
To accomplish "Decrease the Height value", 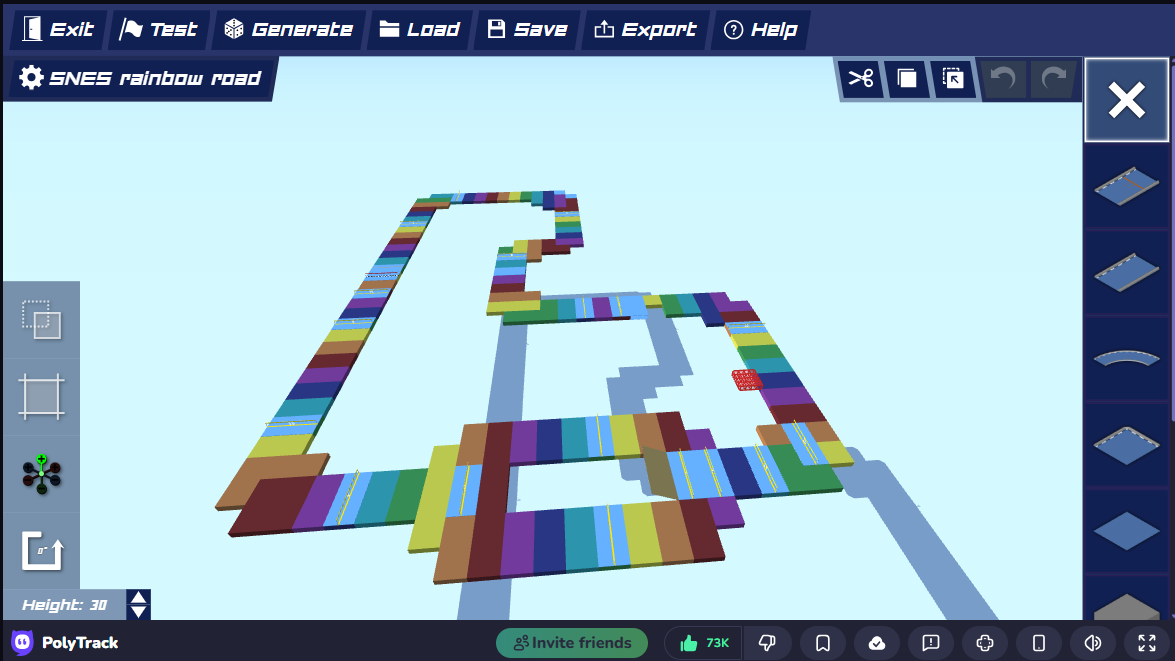I will [138, 612].
